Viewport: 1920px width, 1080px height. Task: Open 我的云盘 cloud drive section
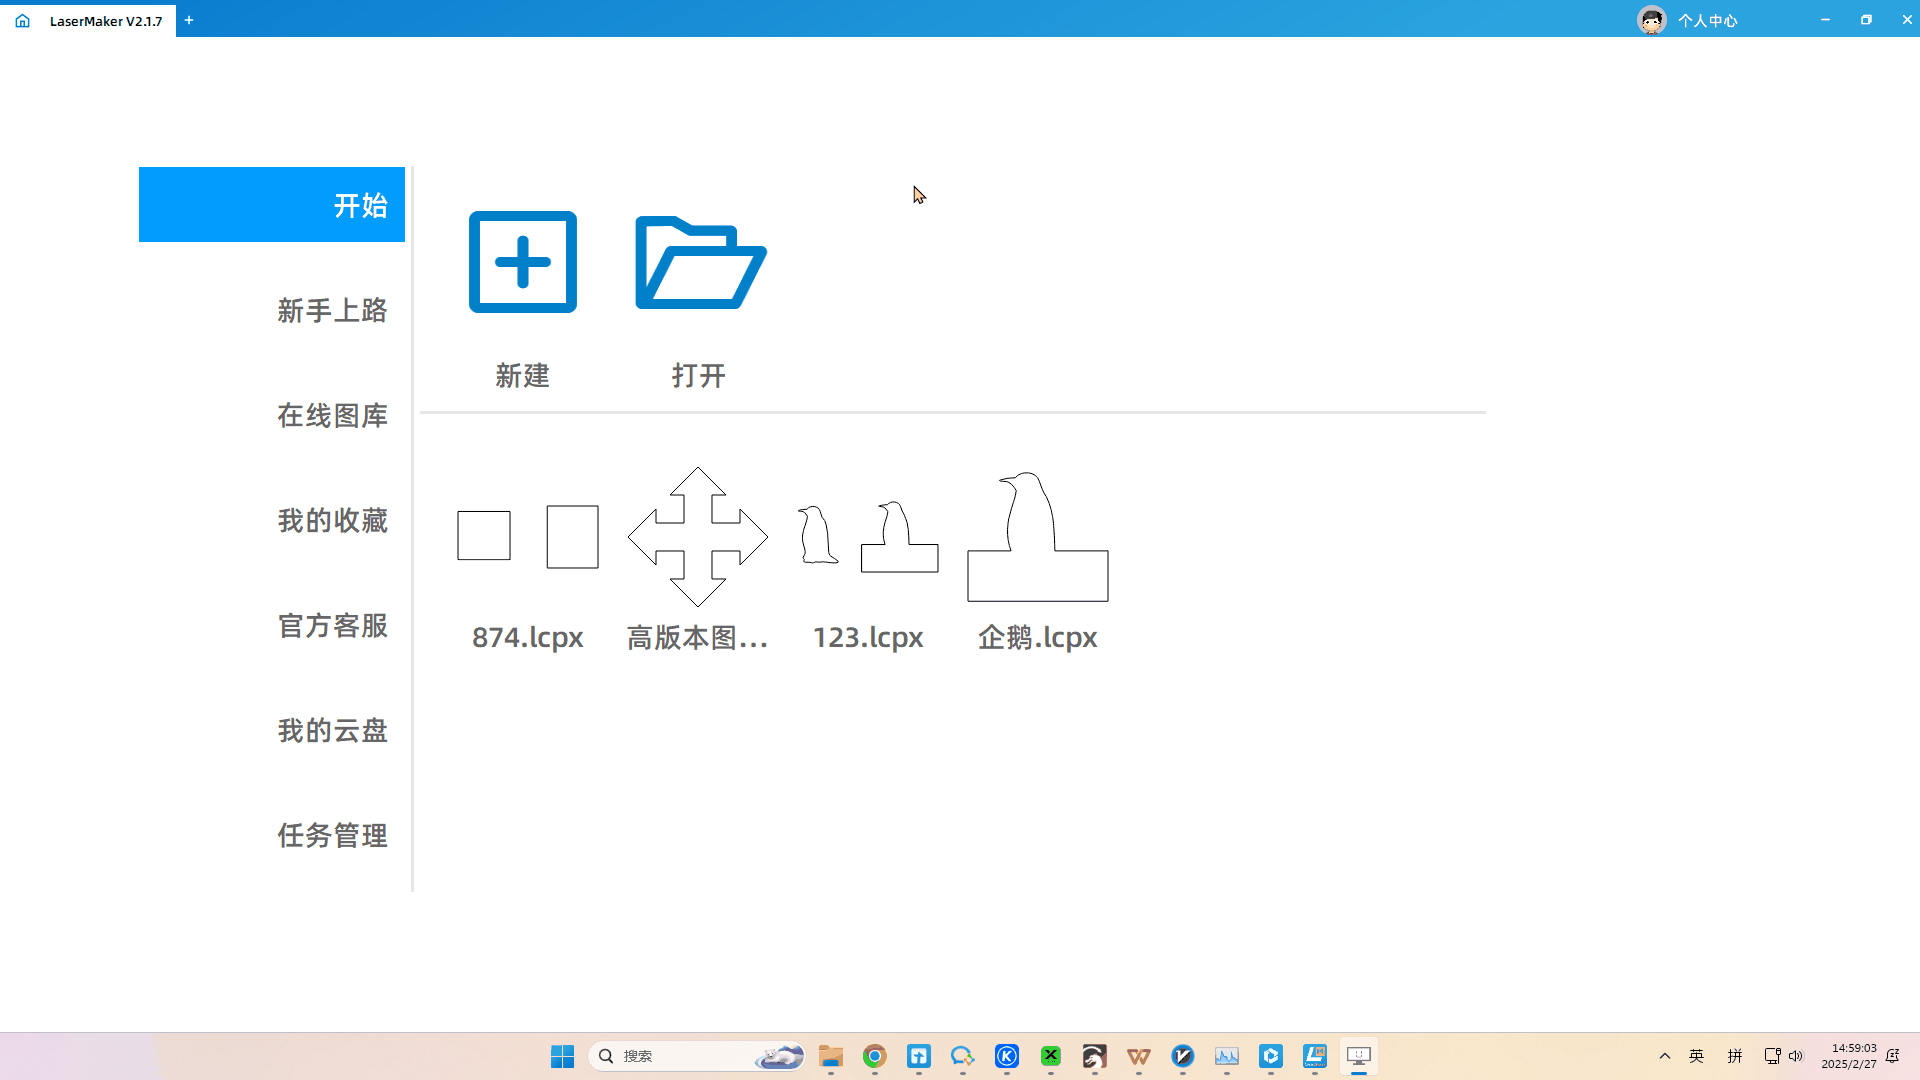click(332, 730)
